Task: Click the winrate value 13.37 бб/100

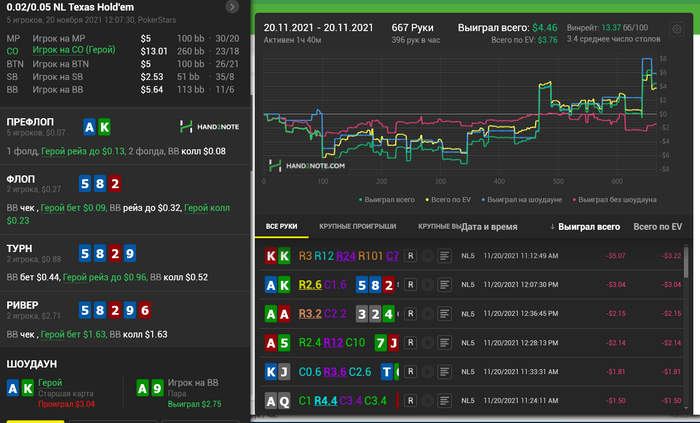Action: pyautogui.click(x=625, y=28)
